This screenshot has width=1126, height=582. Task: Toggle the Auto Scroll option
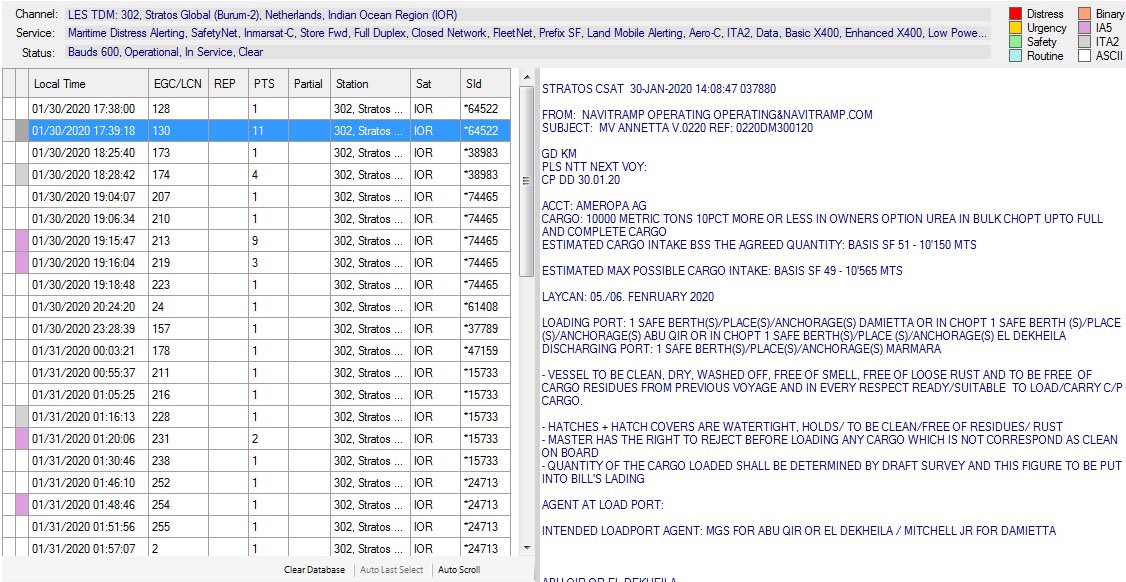459,570
